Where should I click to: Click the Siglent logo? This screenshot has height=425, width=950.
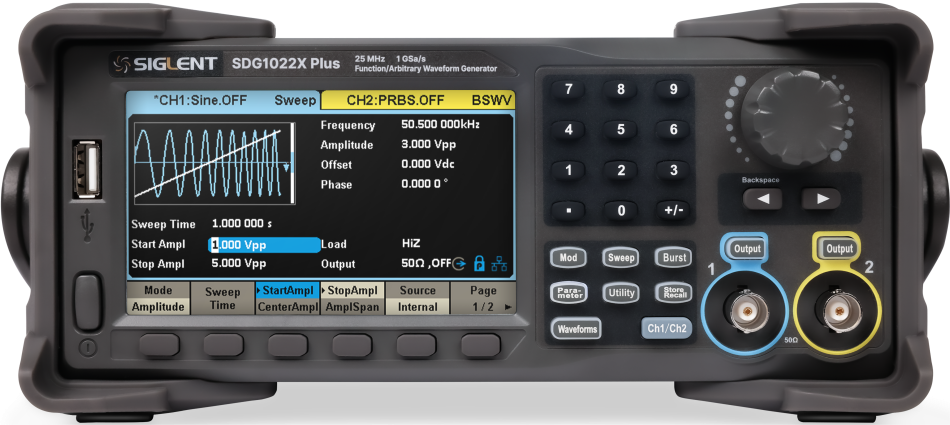point(165,64)
